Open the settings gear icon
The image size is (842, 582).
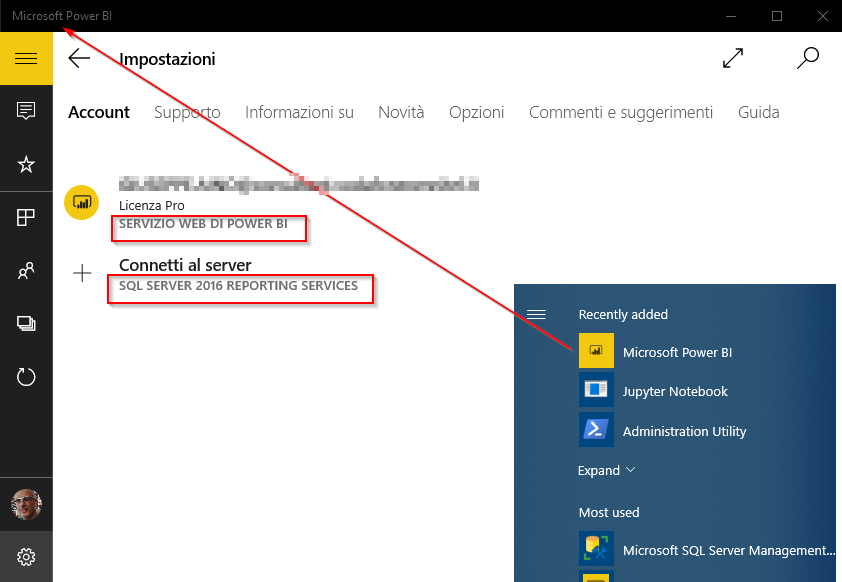26,557
